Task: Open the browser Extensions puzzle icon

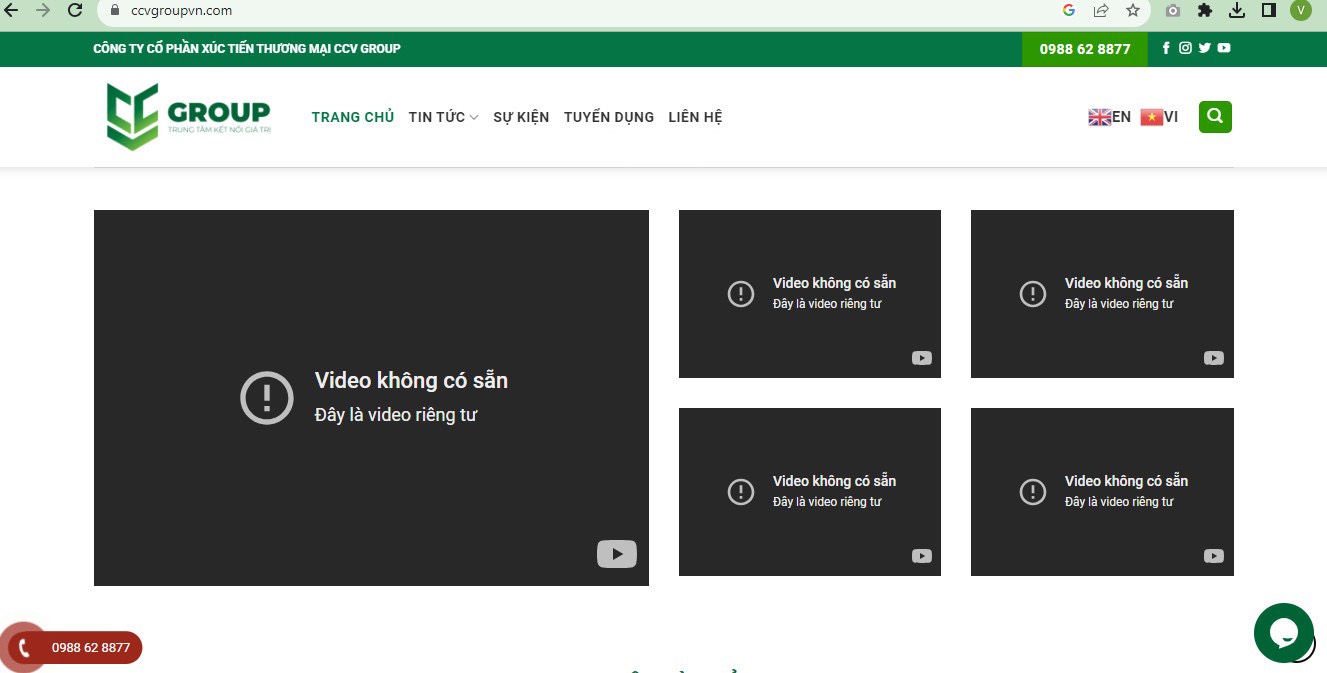Action: coord(1205,11)
